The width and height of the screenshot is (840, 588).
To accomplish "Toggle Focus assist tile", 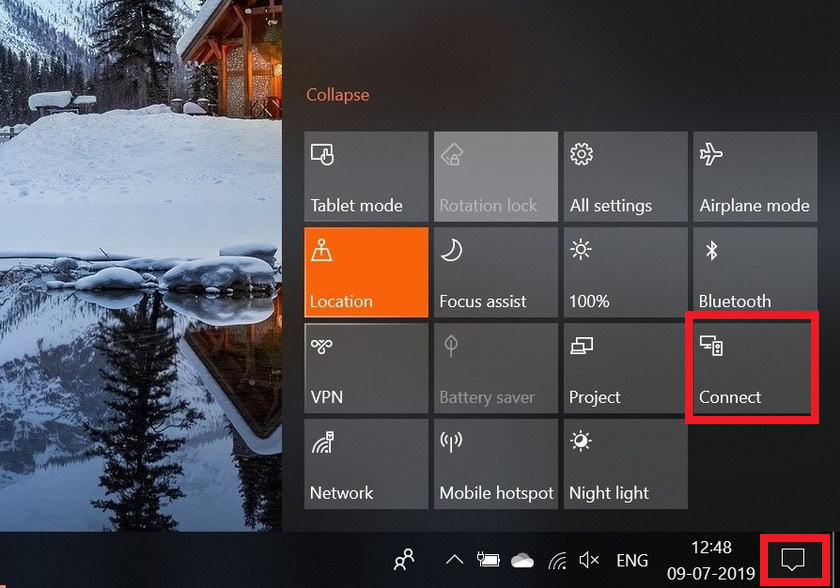I will [x=496, y=272].
